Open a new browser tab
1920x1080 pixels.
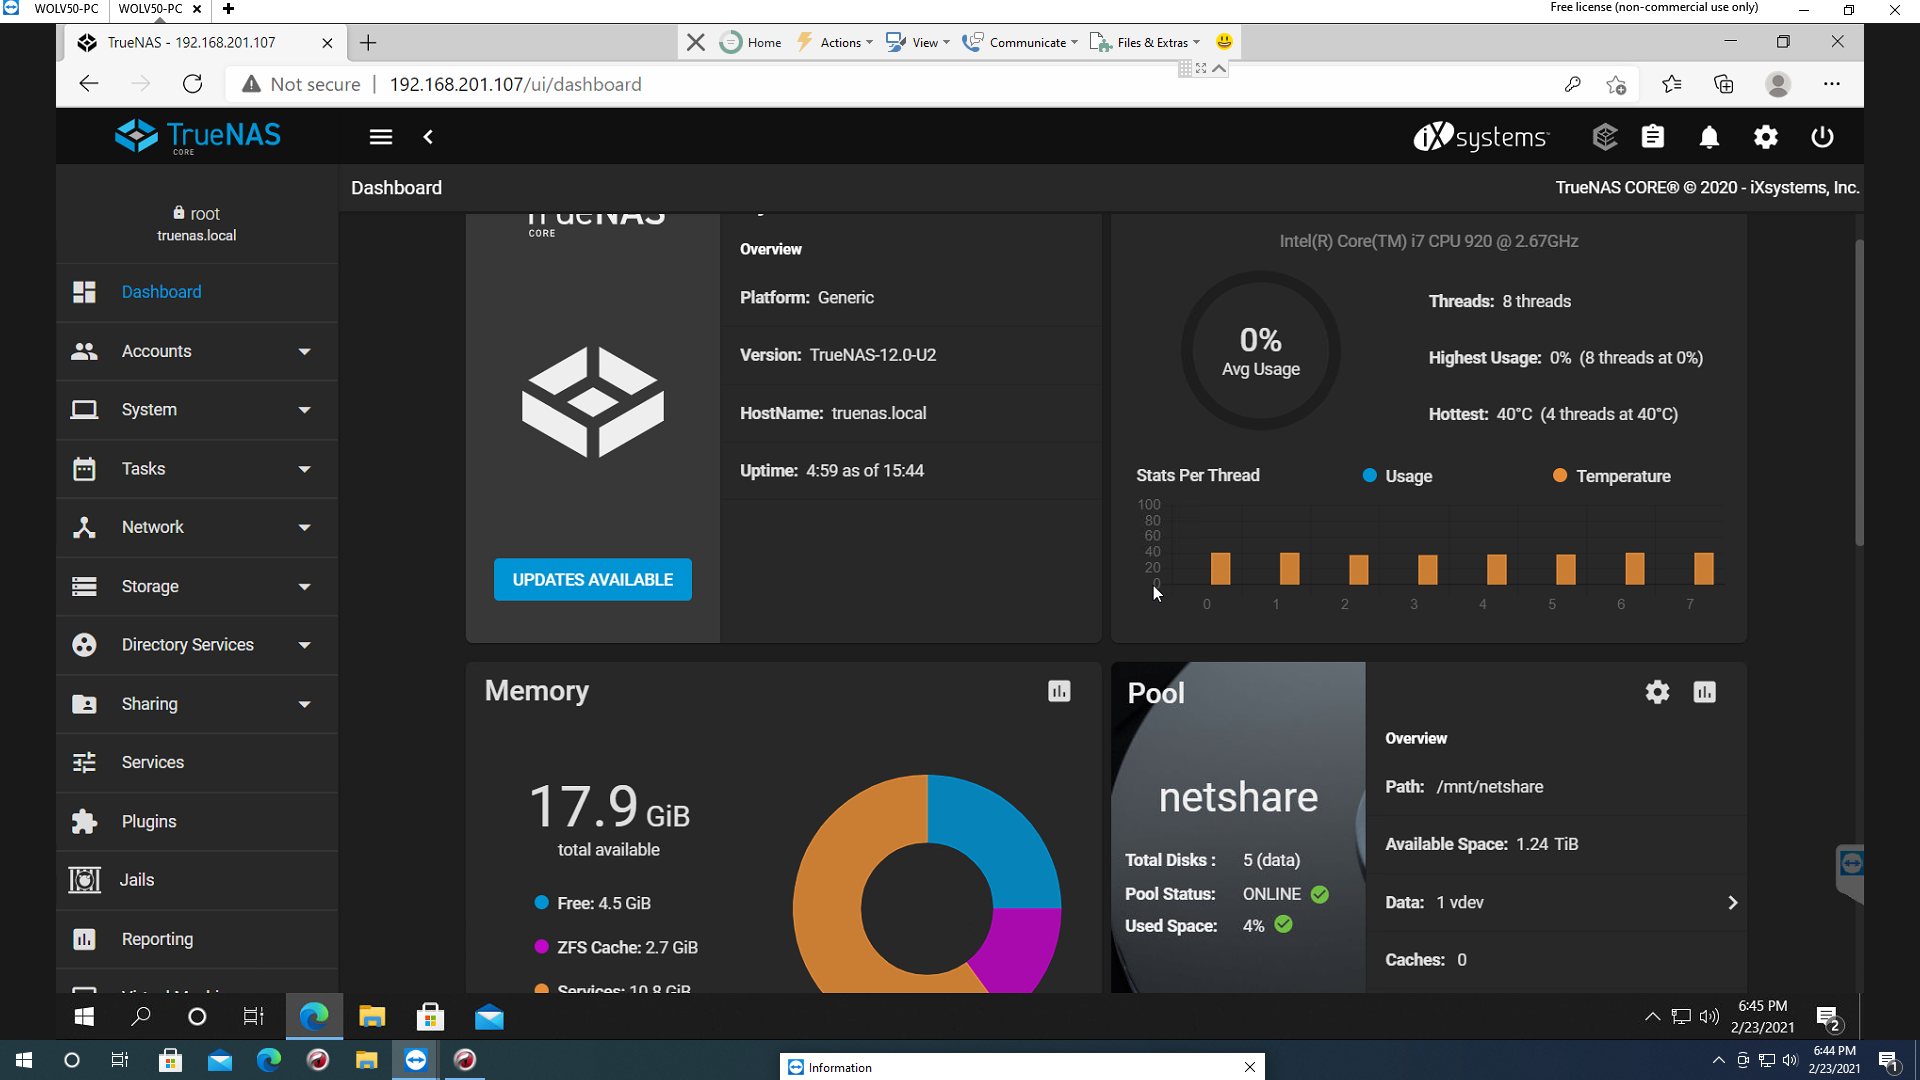pyautogui.click(x=368, y=42)
